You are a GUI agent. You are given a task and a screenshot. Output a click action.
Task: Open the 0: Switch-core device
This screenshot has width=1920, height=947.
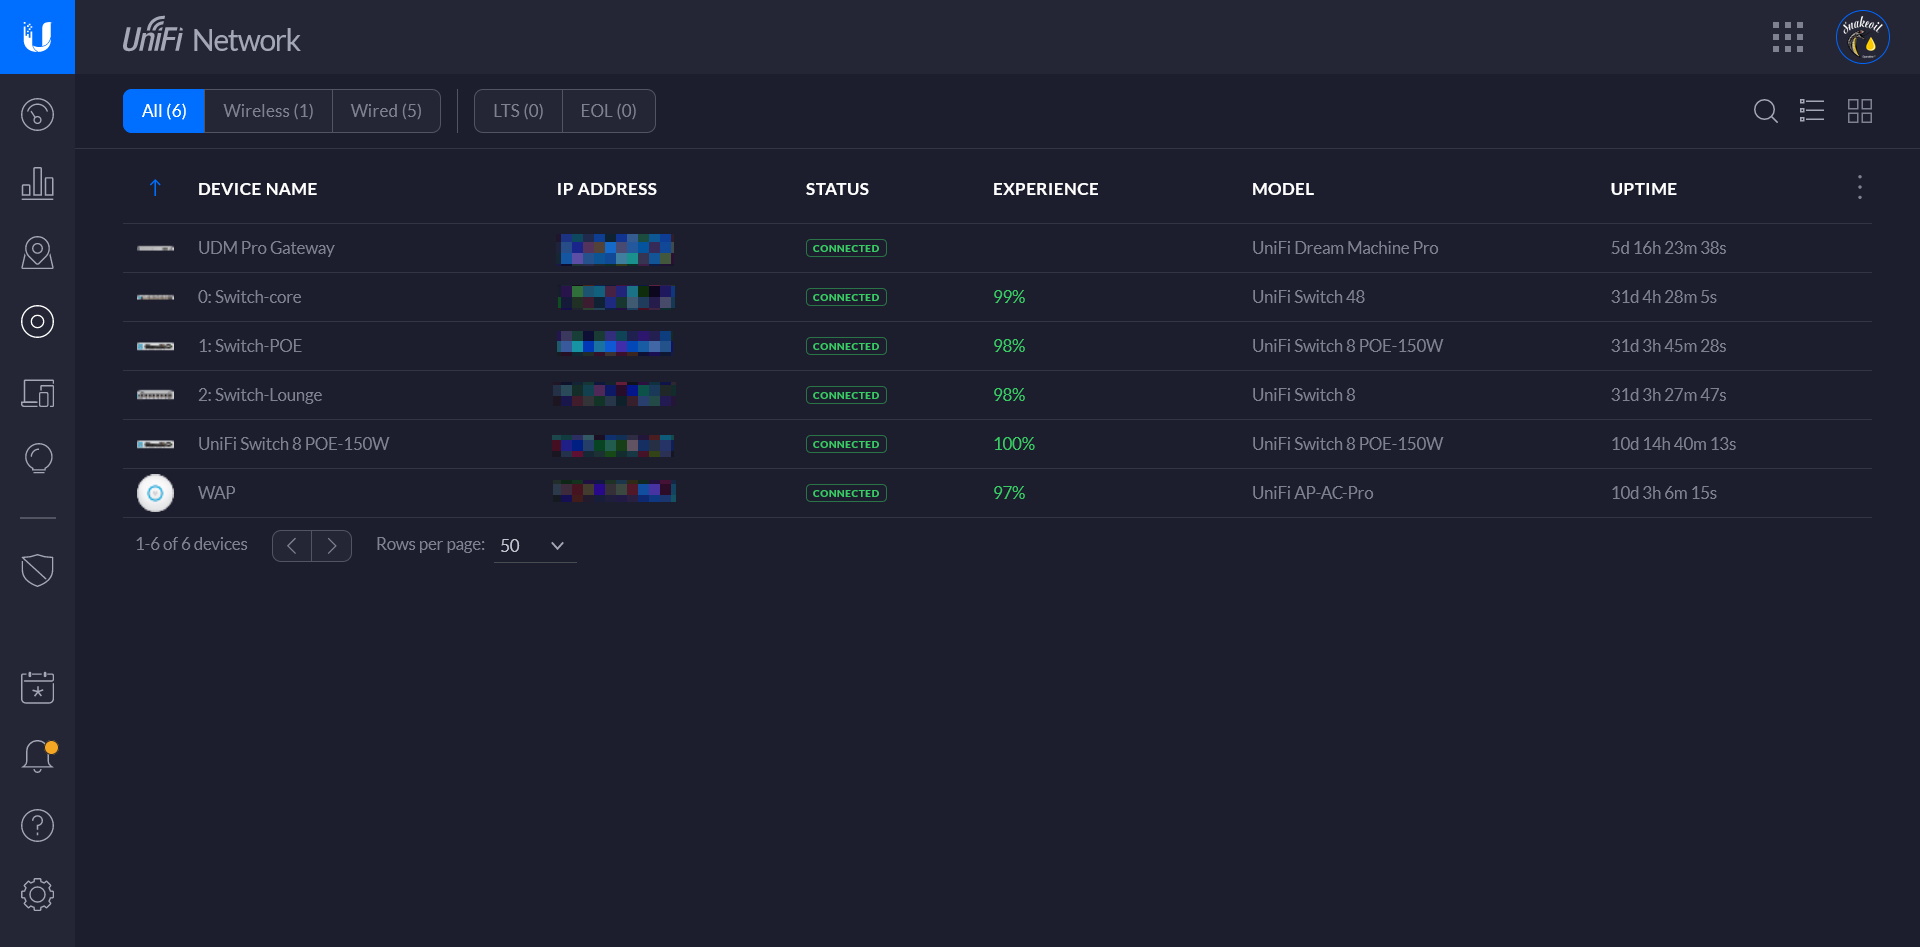pyautogui.click(x=249, y=297)
